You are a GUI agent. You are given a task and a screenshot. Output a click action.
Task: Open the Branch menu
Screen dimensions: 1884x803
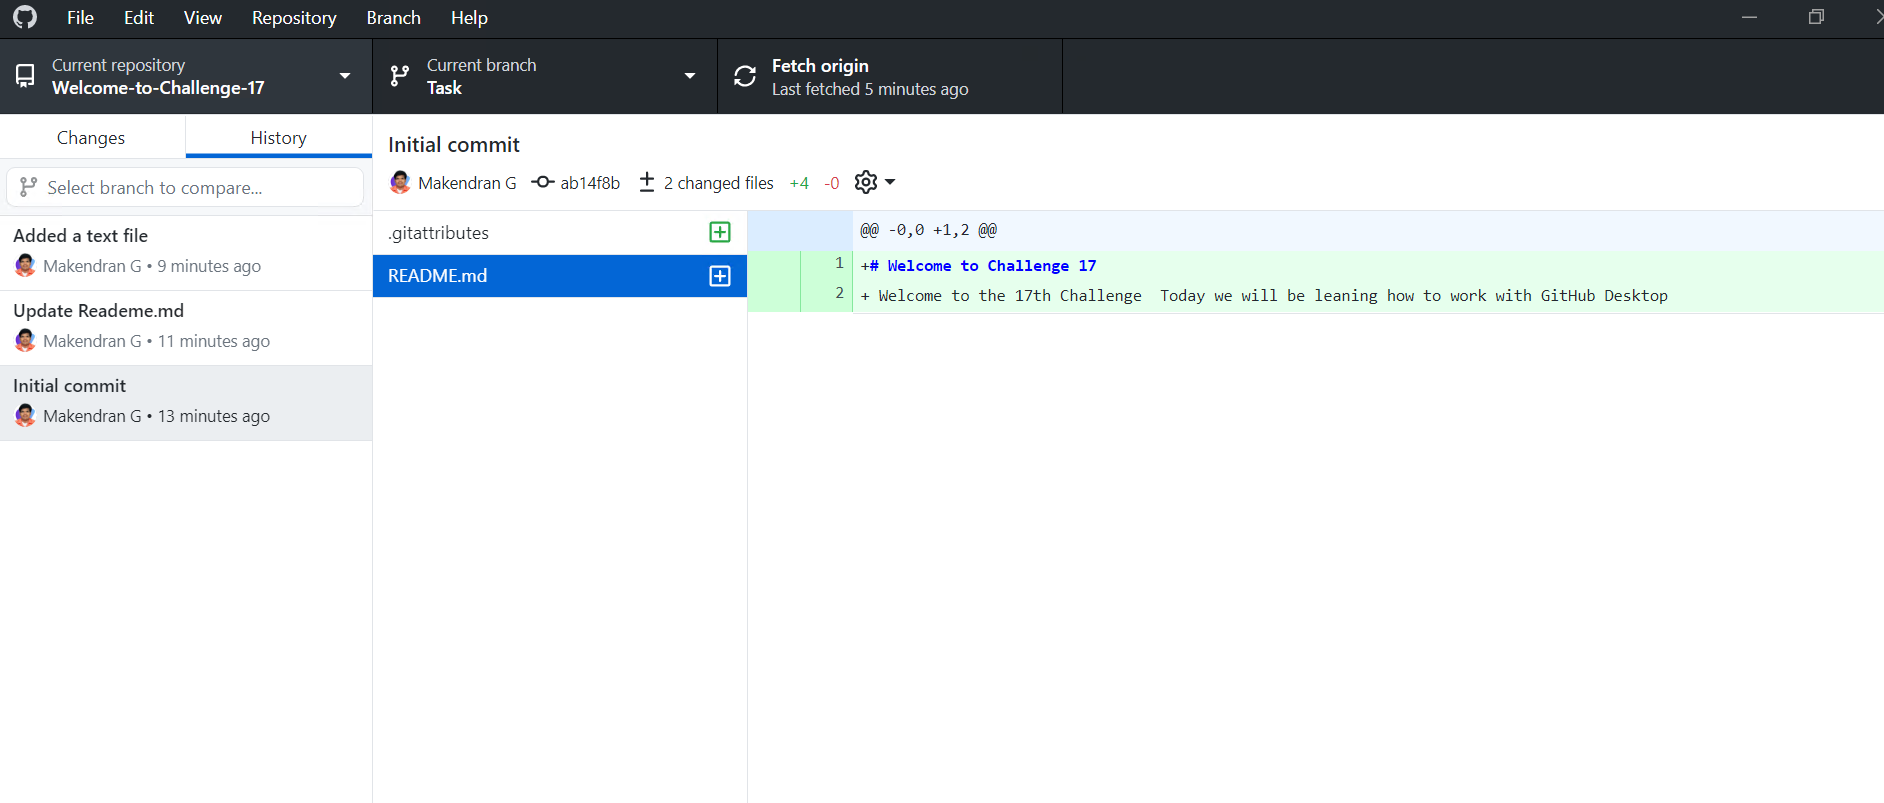tap(393, 18)
